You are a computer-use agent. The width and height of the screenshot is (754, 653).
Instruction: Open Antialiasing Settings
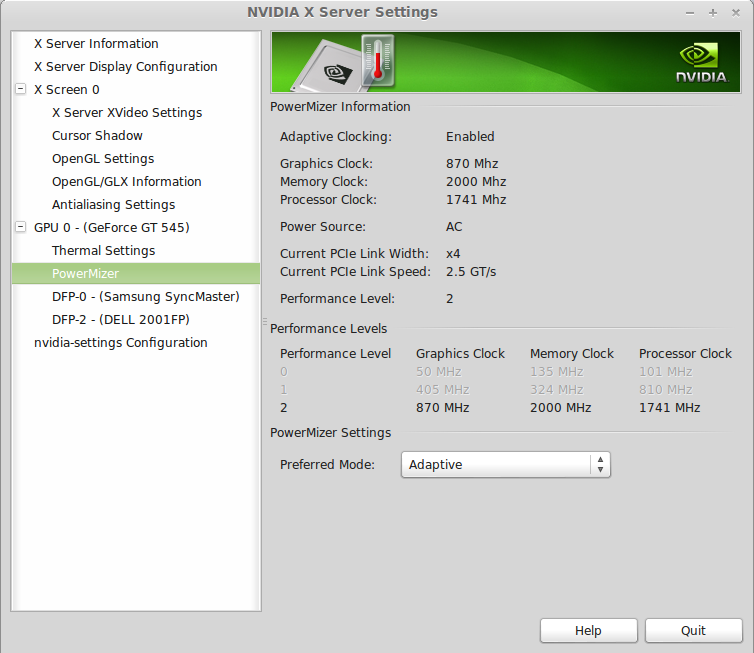click(x=113, y=205)
